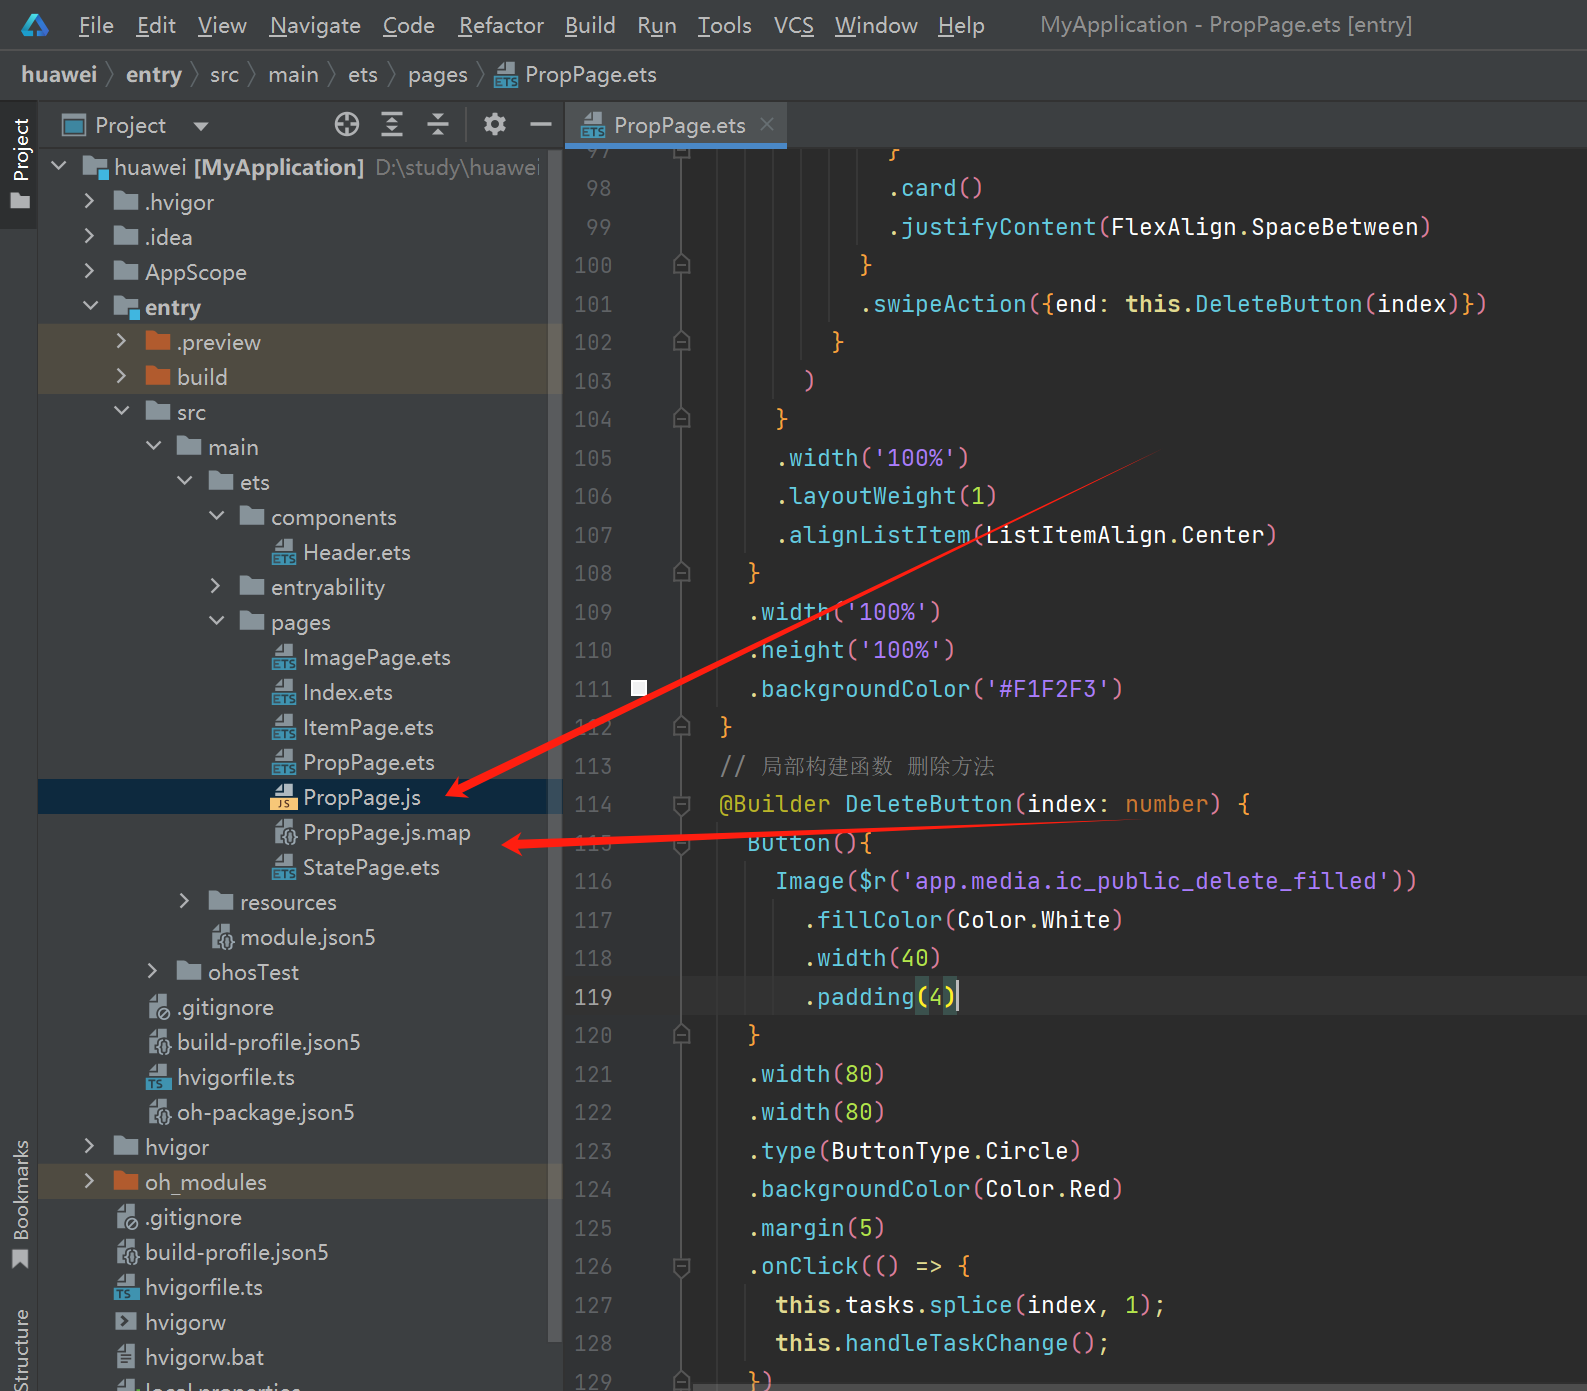
Task: Collapse the entry module node
Action: click(x=91, y=305)
